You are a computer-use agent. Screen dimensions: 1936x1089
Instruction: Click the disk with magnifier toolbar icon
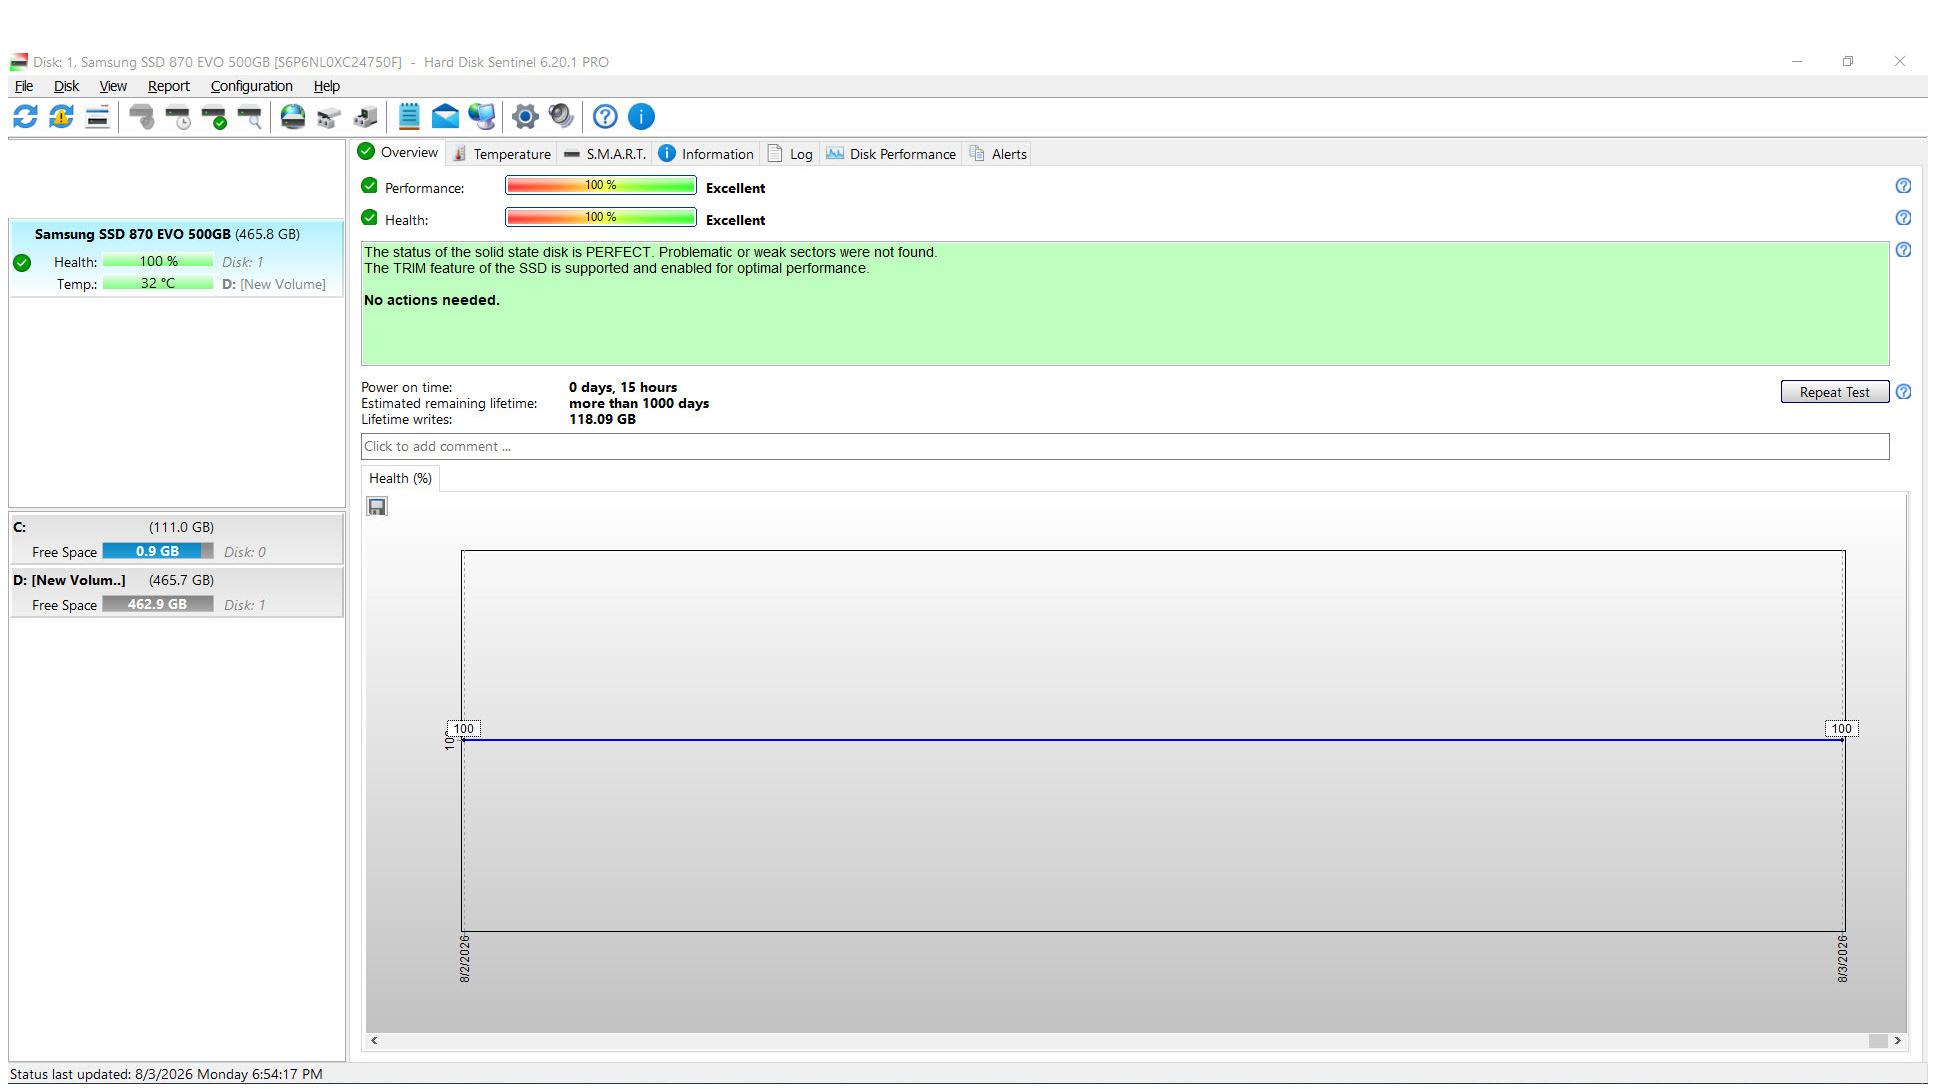[250, 117]
